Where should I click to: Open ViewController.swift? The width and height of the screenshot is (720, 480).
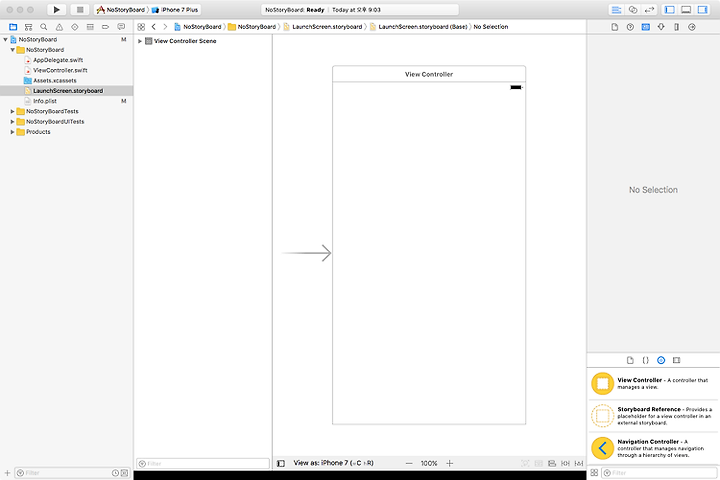click(60, 70)
